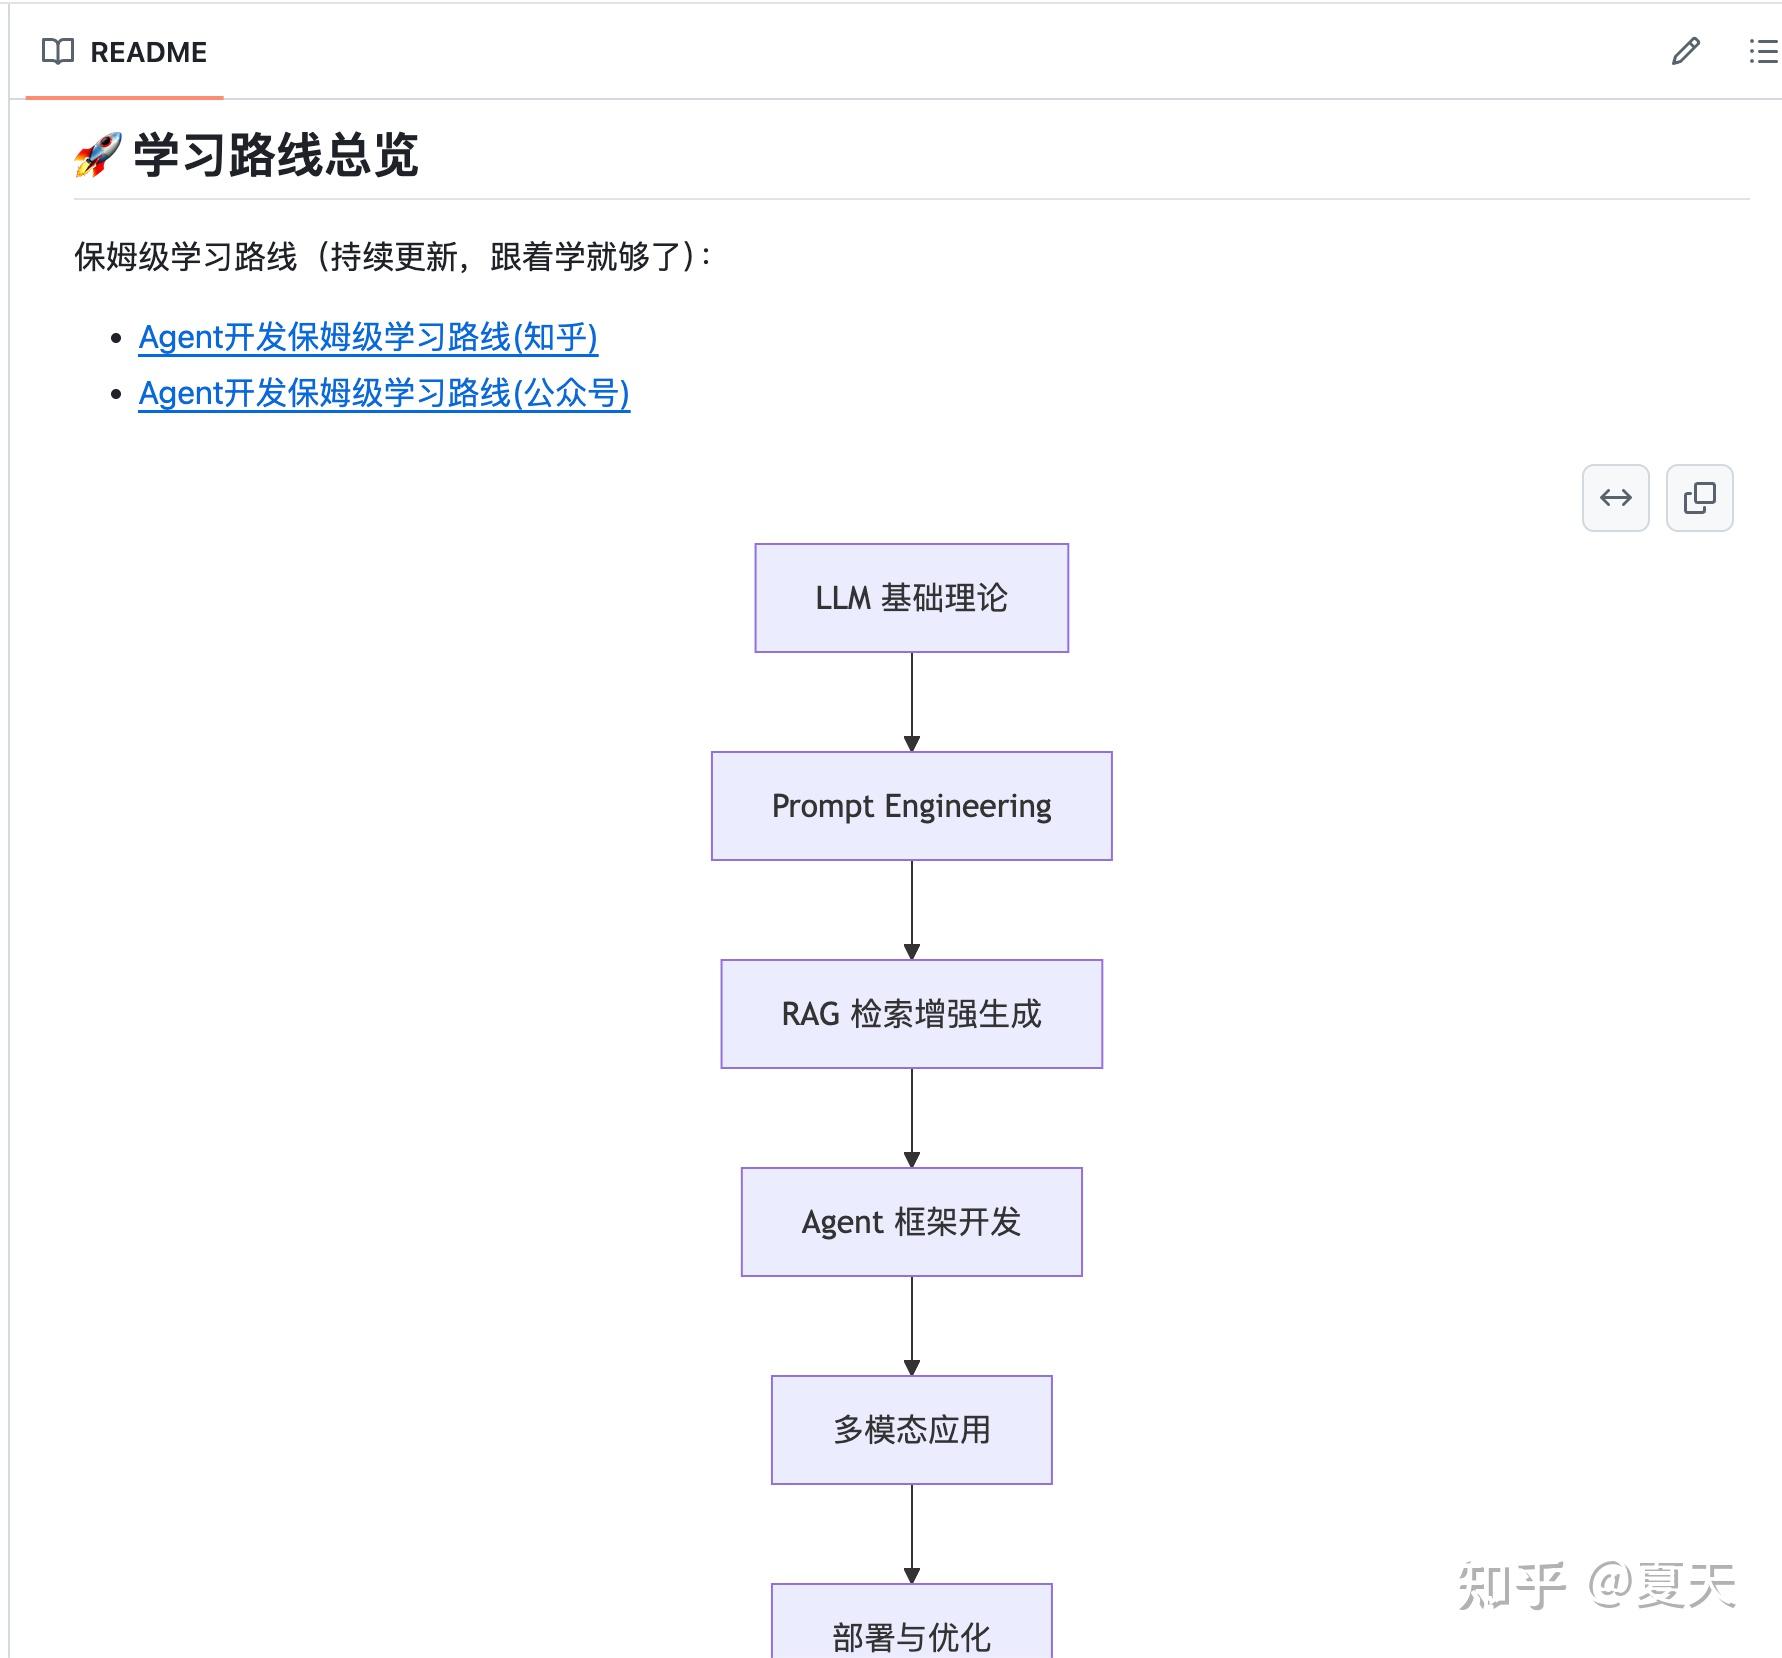
Task: Open the README outline list icon
Action: click(x=1764, y=51)
